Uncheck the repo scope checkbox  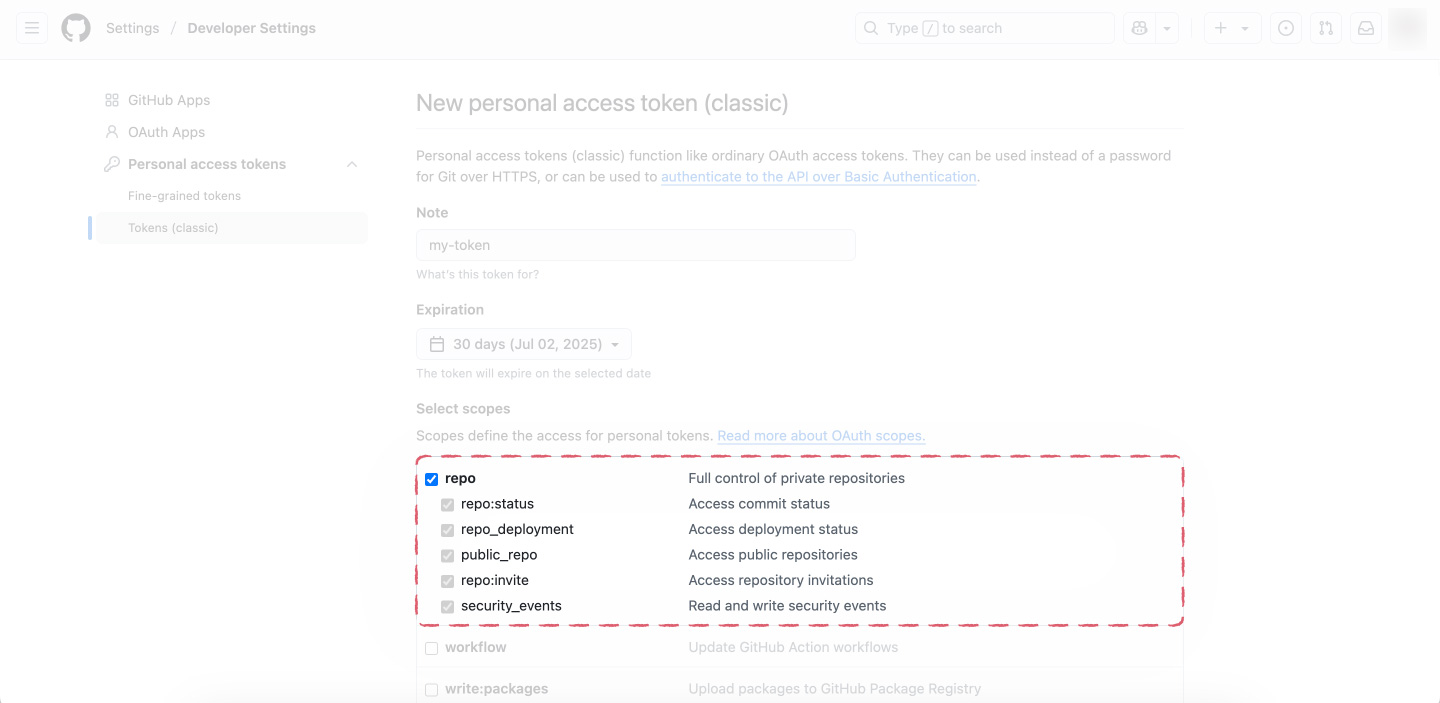click(431, 479)
